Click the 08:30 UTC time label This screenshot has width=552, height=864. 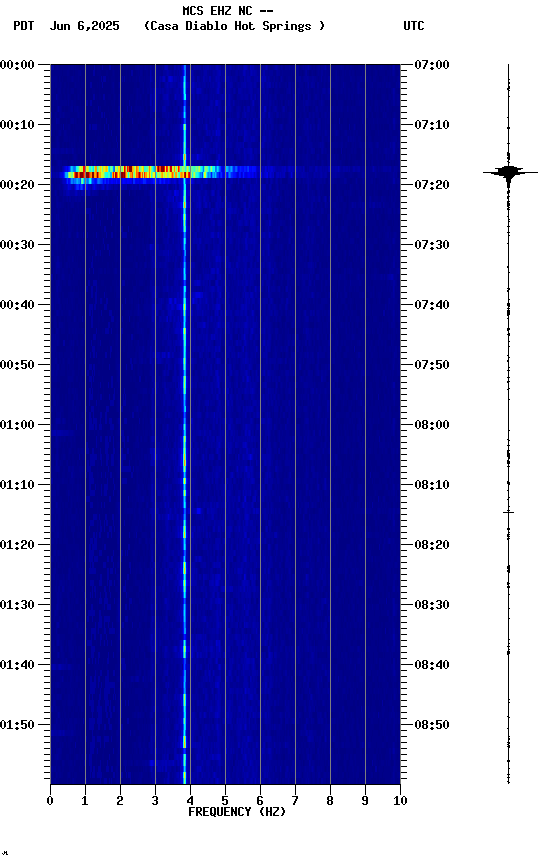click(432, 605)
